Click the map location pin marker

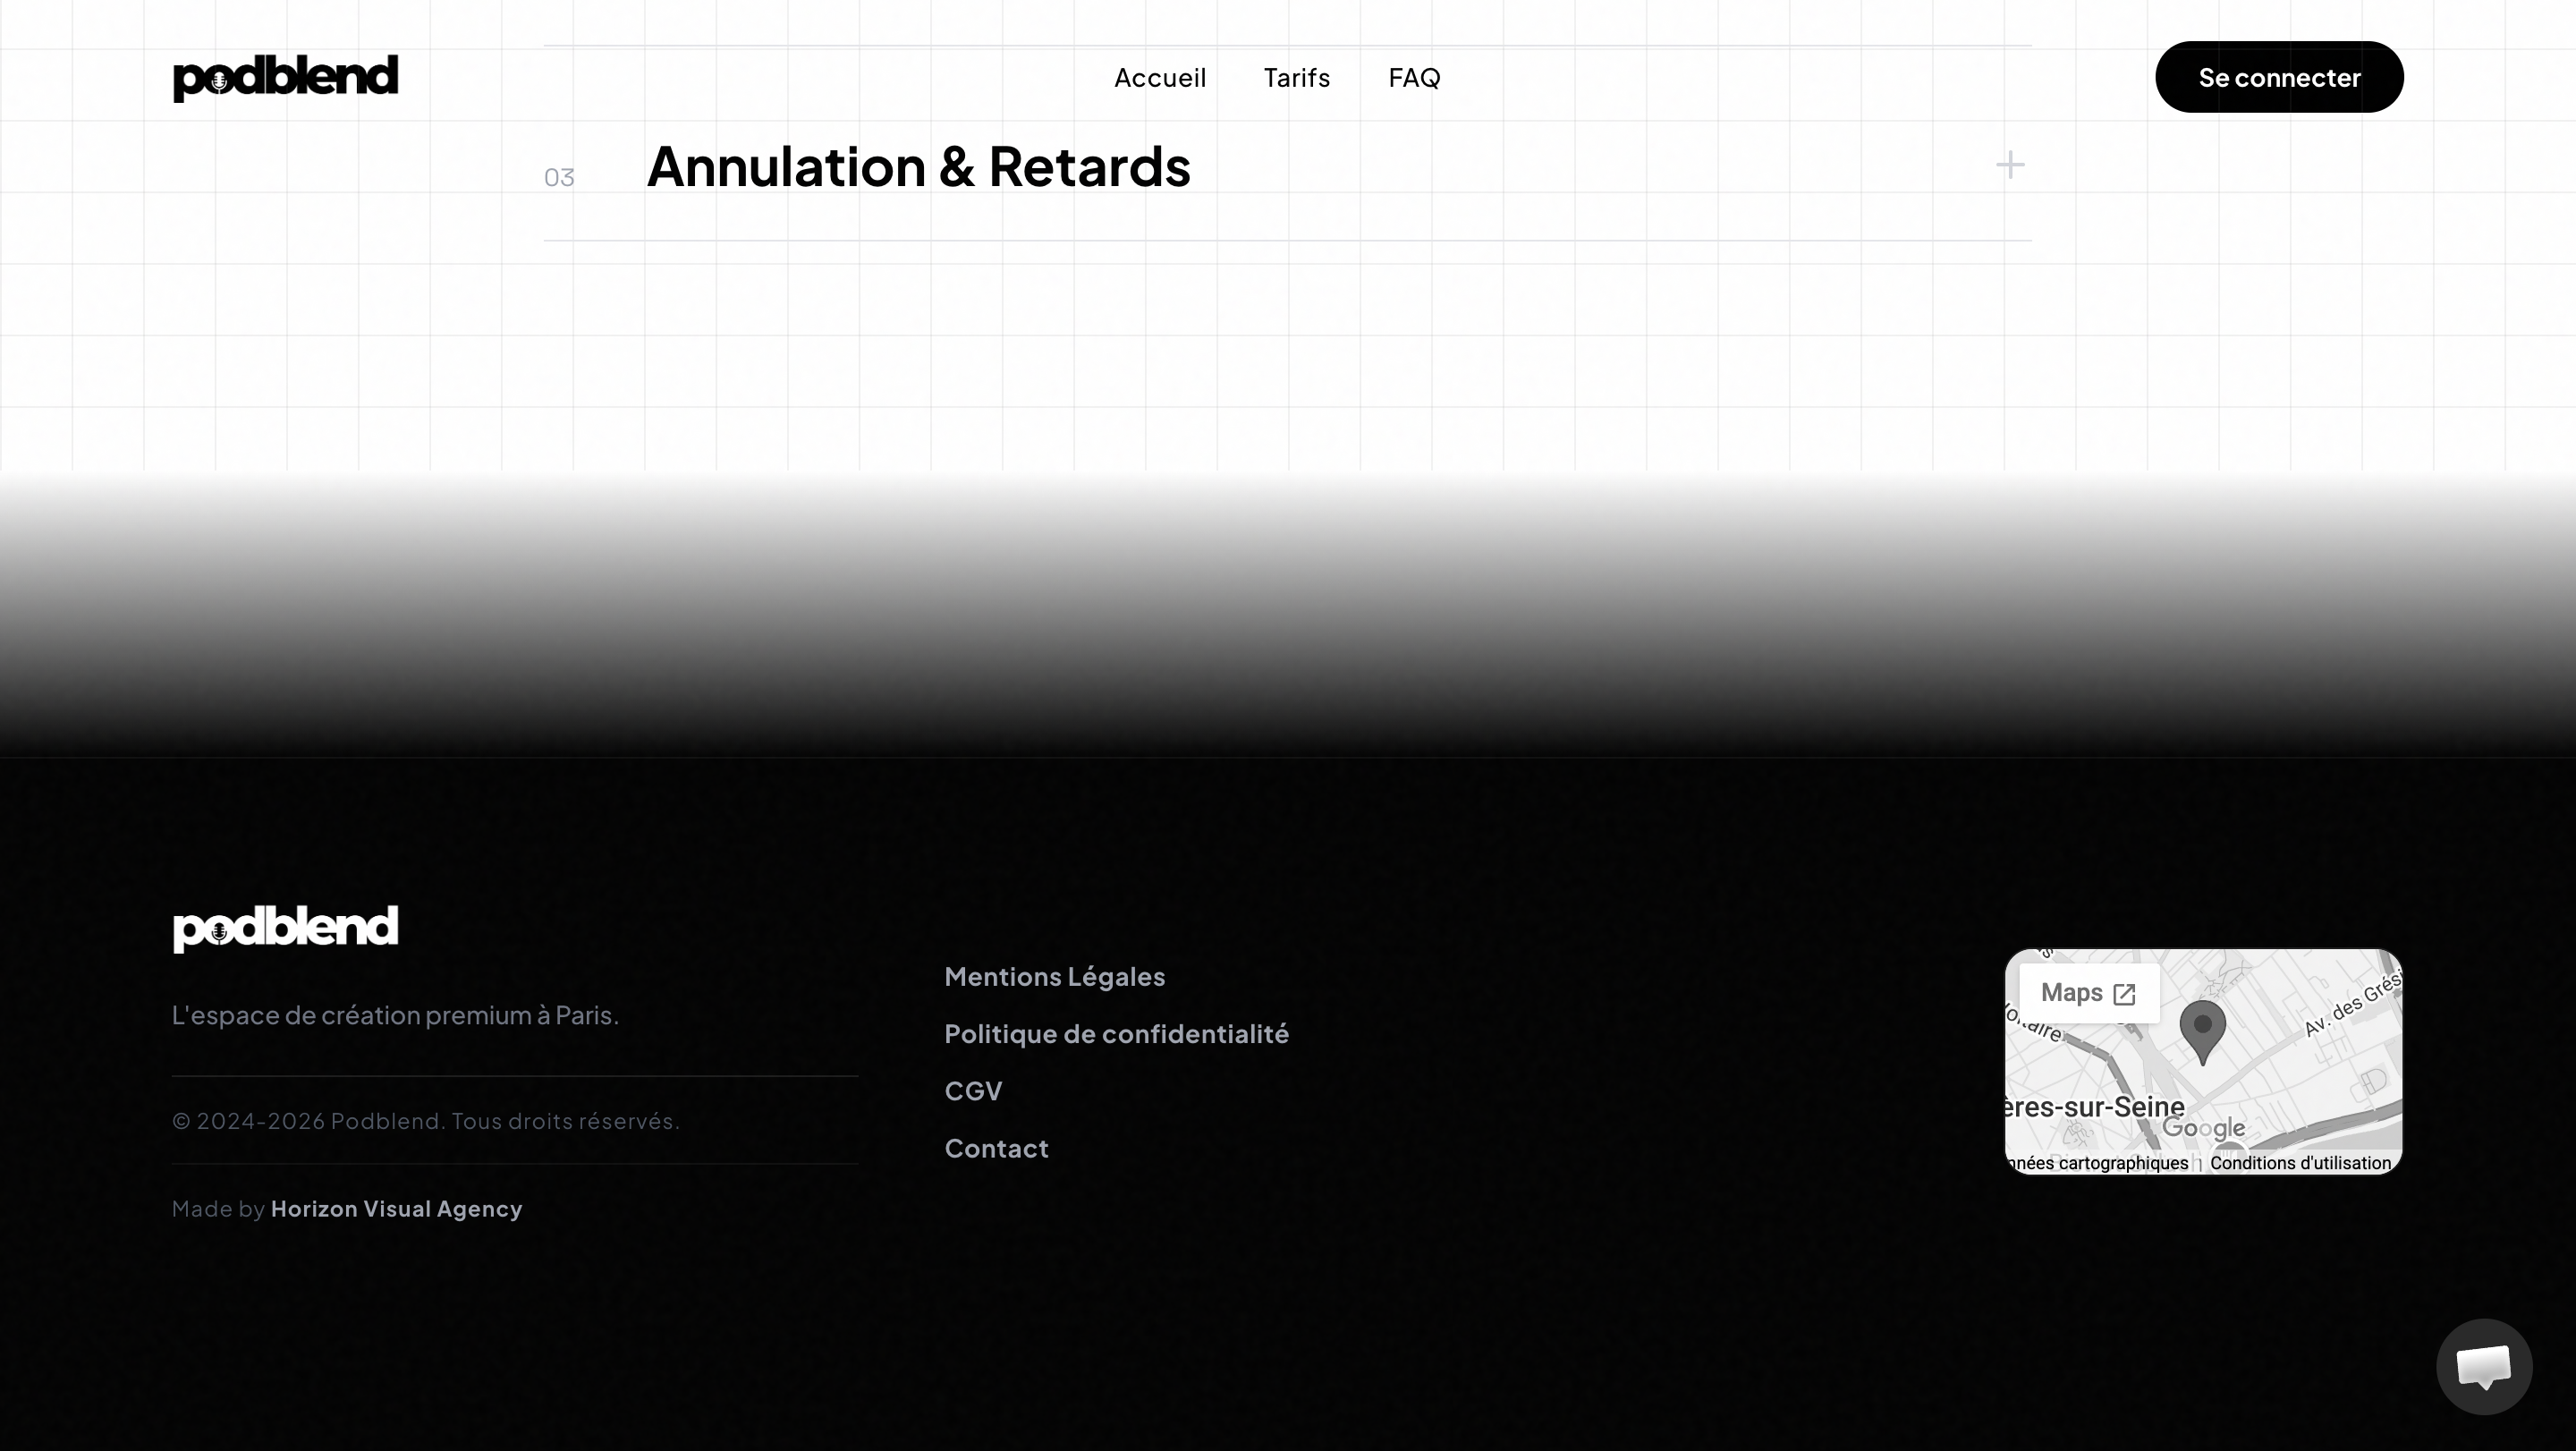point(2202,1032)
